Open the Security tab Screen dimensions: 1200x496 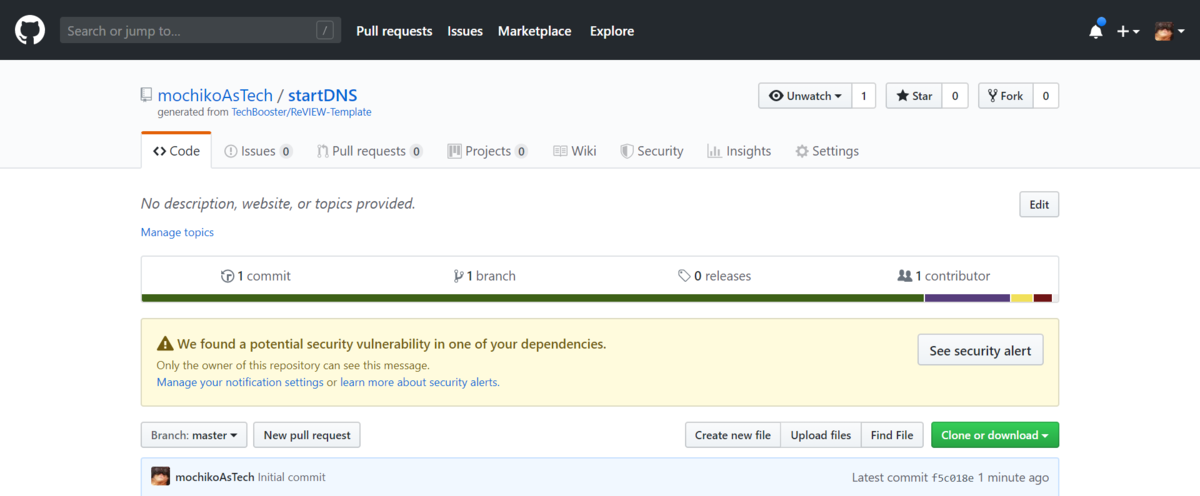coord(652,151)
